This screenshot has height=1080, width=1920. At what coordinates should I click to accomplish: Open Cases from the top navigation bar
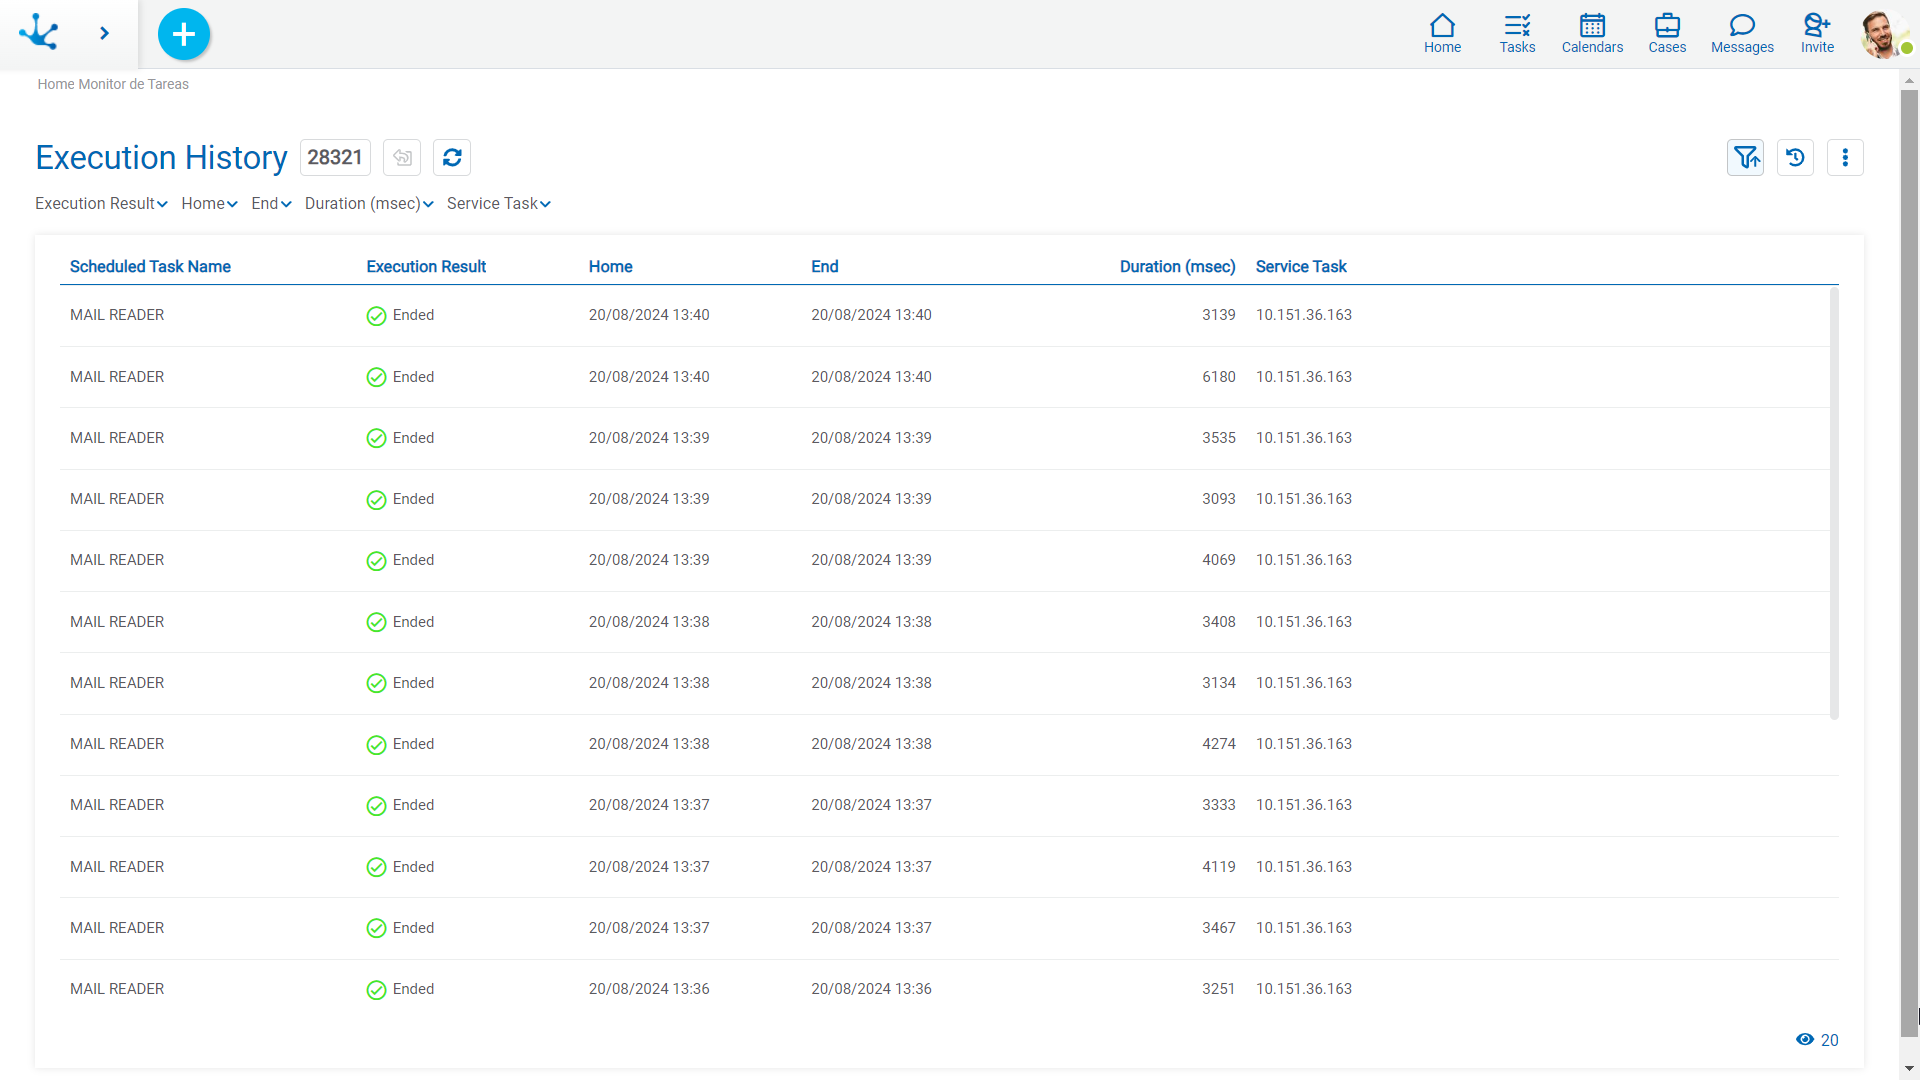[x=1667, y=33]
